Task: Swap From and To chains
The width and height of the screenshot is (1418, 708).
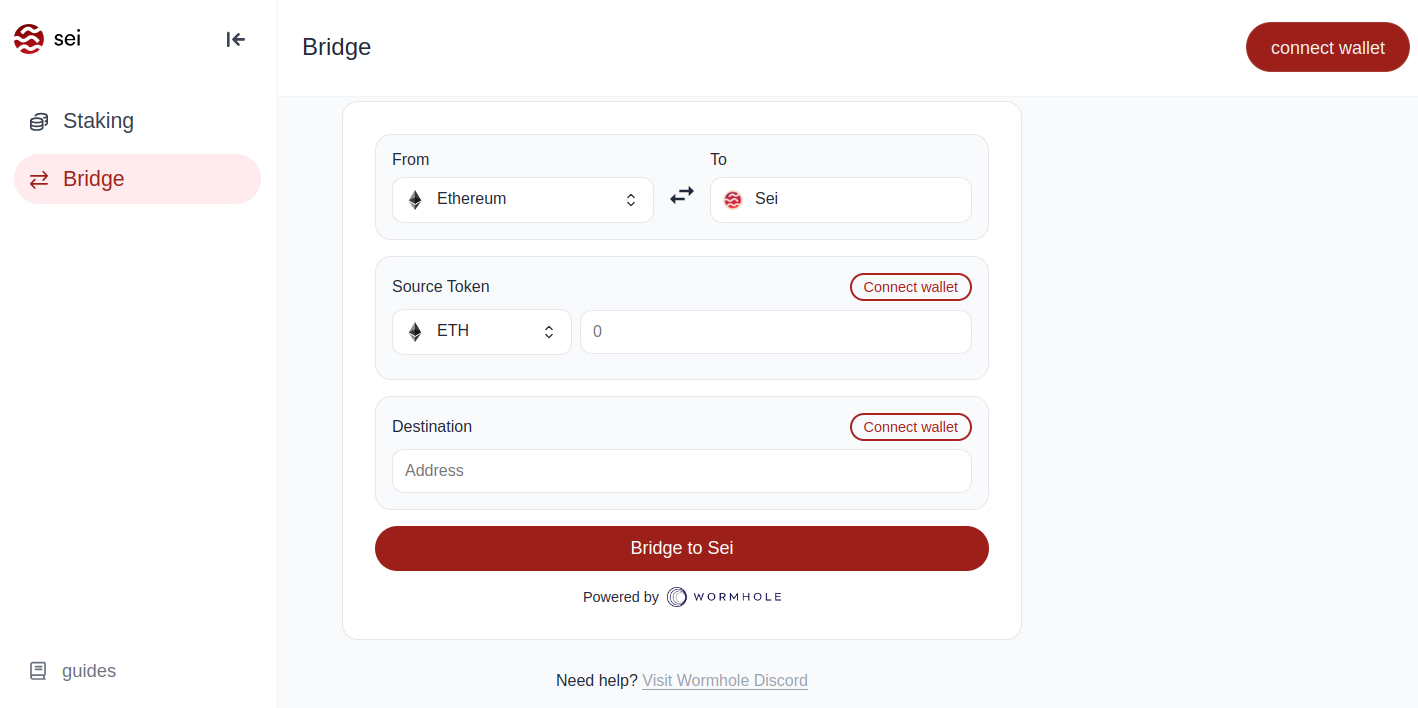Action: tap(682, 197)
